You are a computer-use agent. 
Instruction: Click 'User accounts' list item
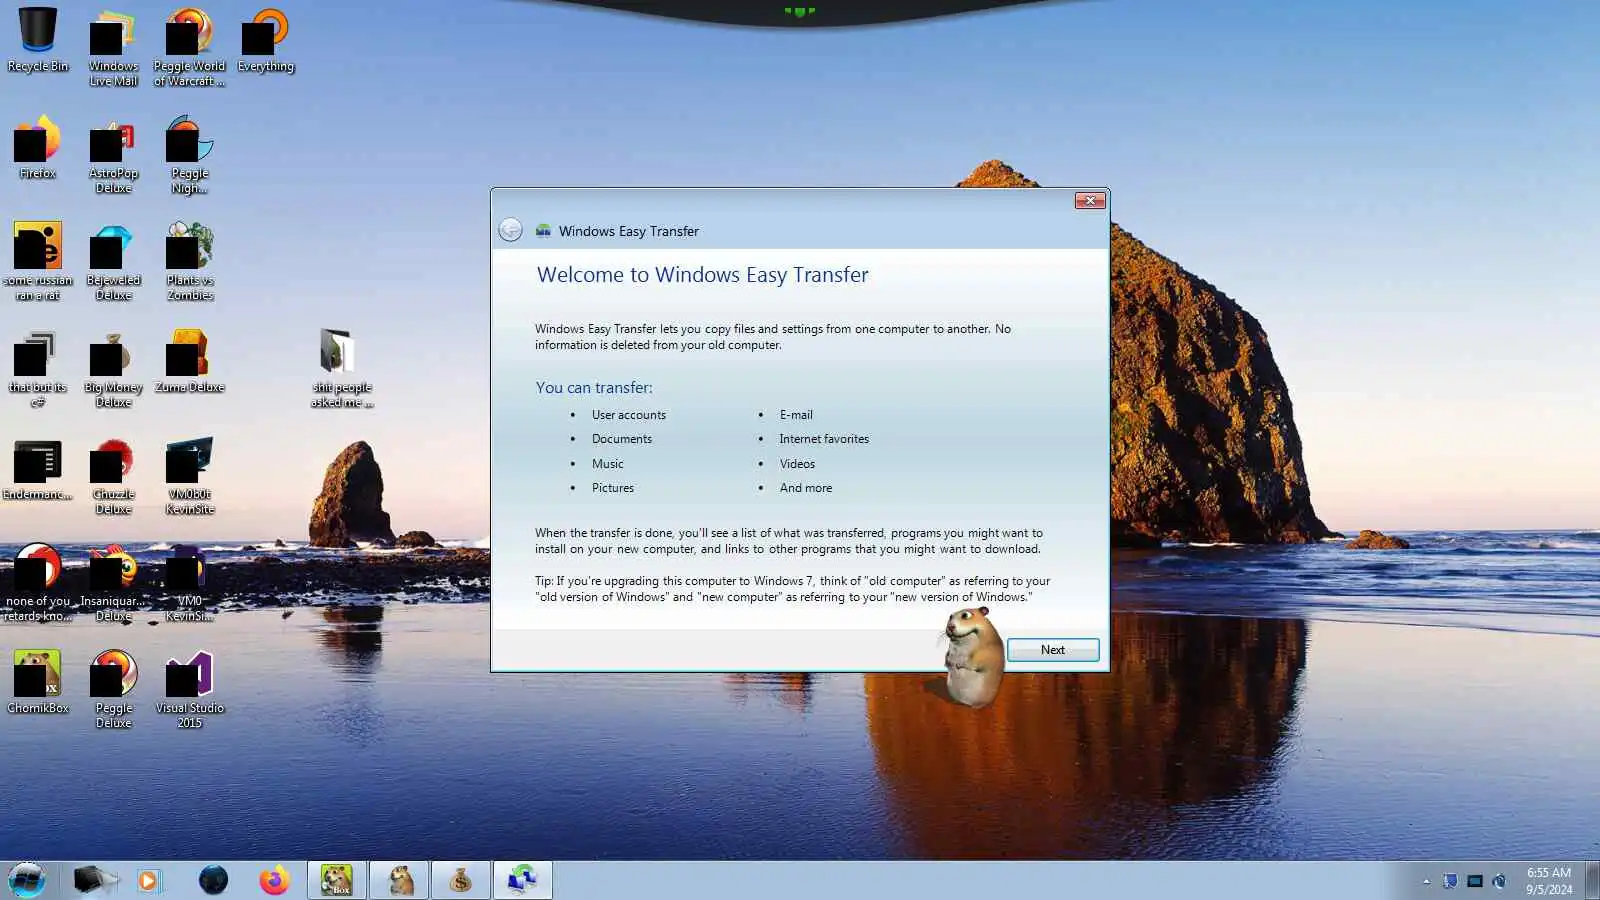point(629,415)
